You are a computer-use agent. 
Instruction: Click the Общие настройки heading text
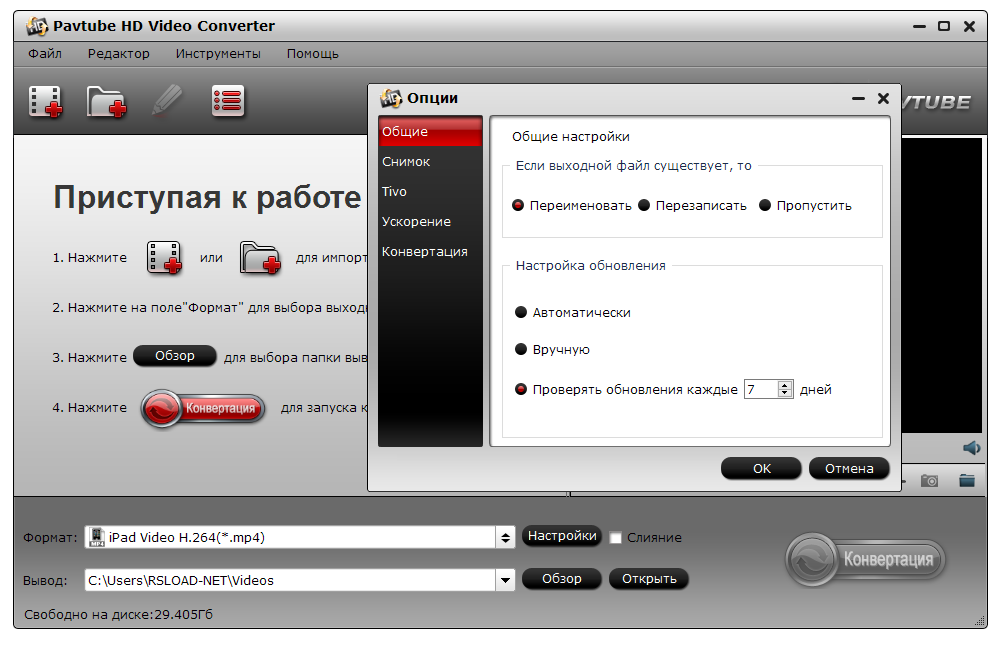click(x=571, y=137)
